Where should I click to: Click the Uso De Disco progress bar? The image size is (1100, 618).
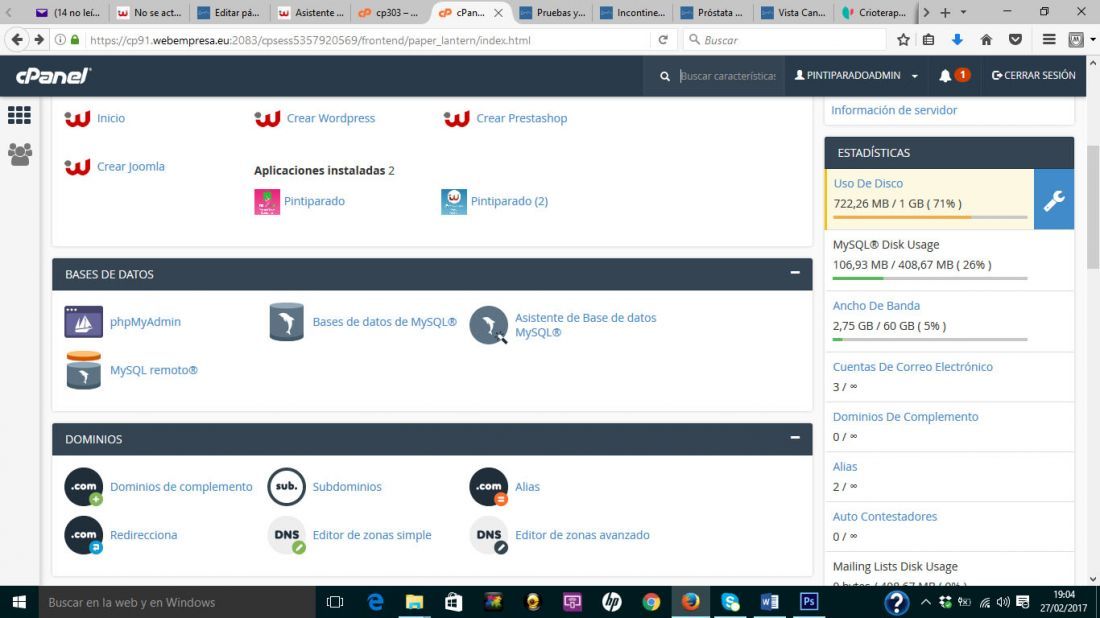click(930, 217)
